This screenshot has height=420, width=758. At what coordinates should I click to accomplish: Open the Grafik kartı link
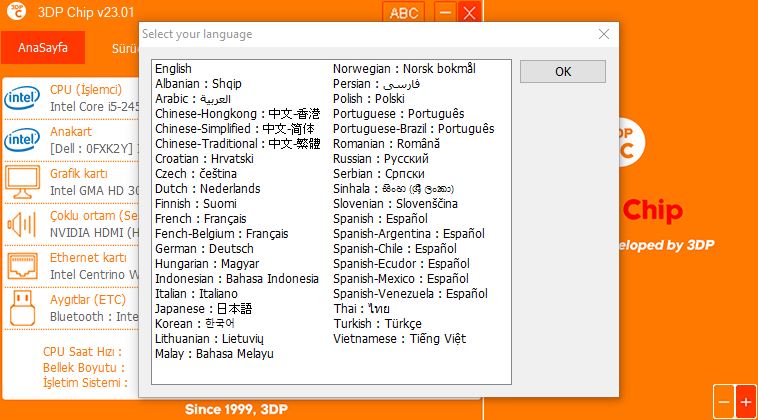click(x=79, y=174)
